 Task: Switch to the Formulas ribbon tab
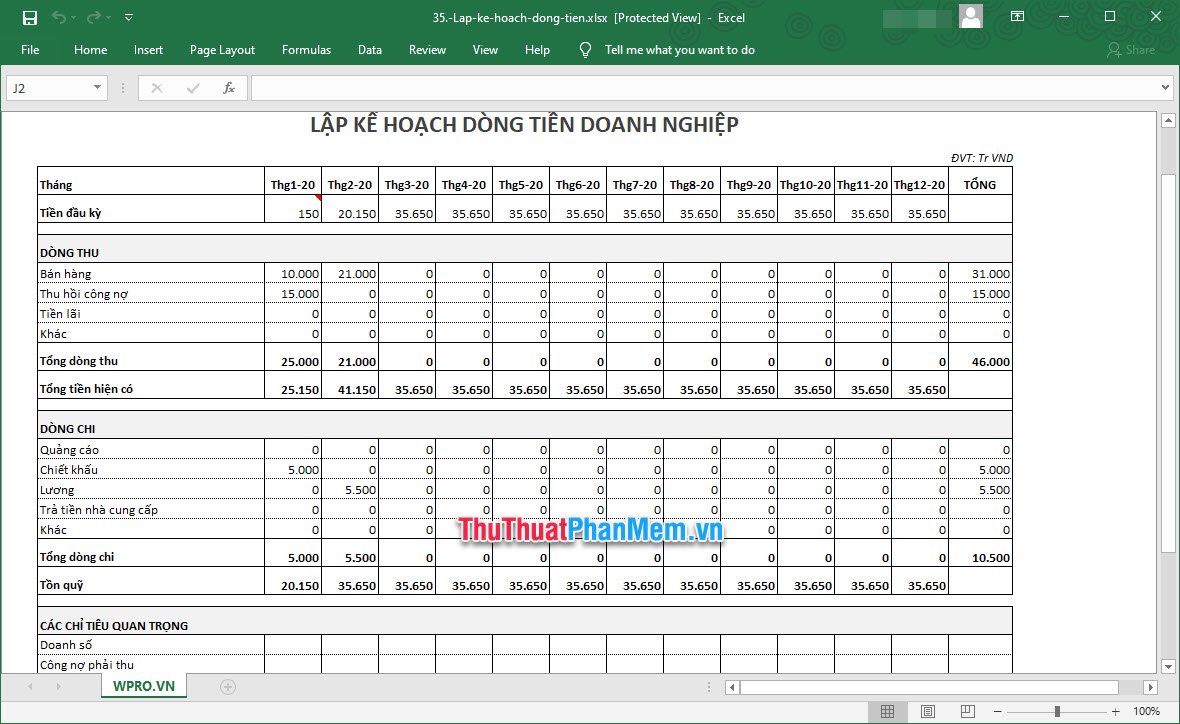coord(306,49)
